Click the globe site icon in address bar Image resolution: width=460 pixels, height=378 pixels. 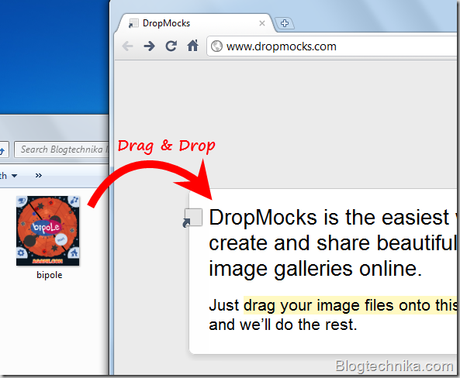[217, 46]
